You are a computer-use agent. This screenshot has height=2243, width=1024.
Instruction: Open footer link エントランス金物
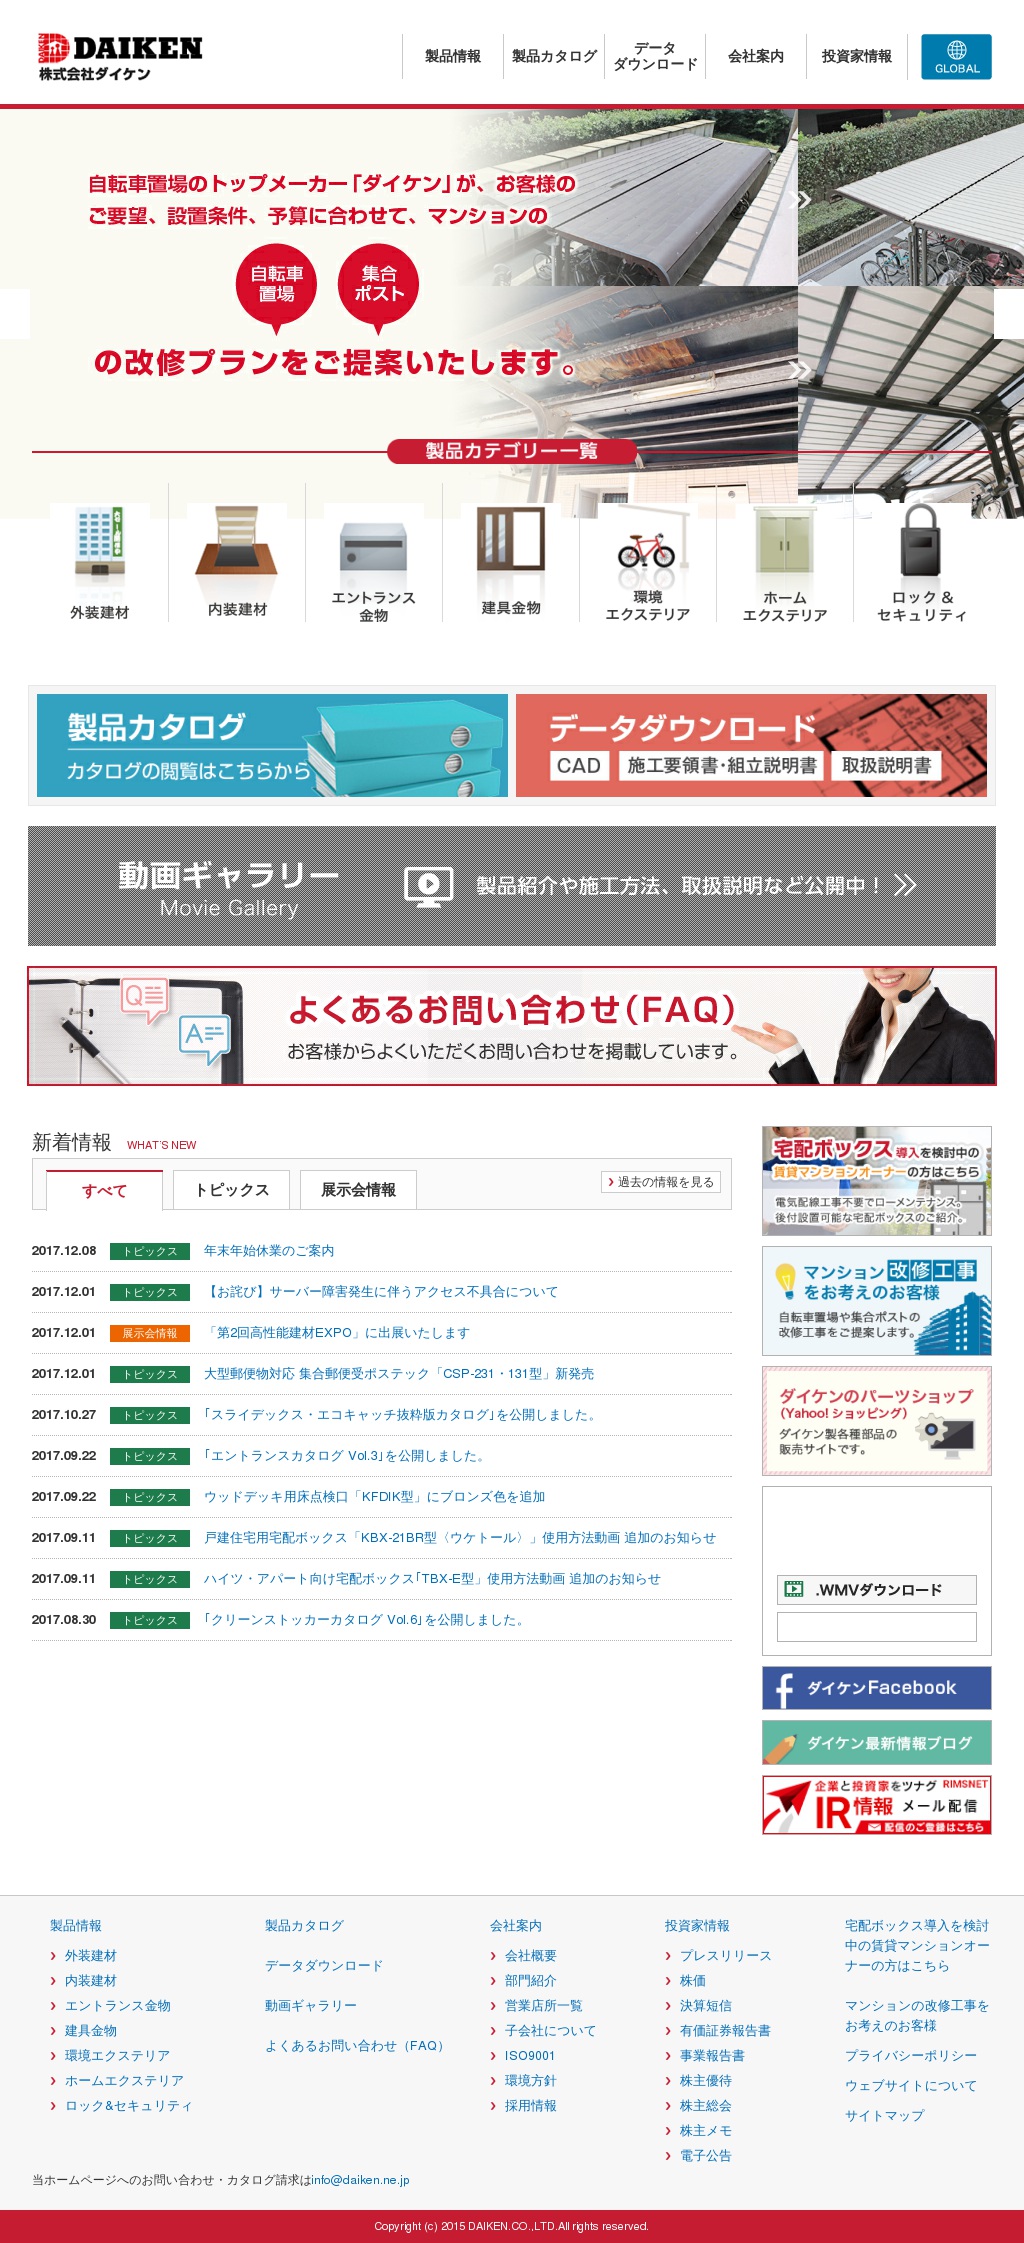coord(118,2006)
